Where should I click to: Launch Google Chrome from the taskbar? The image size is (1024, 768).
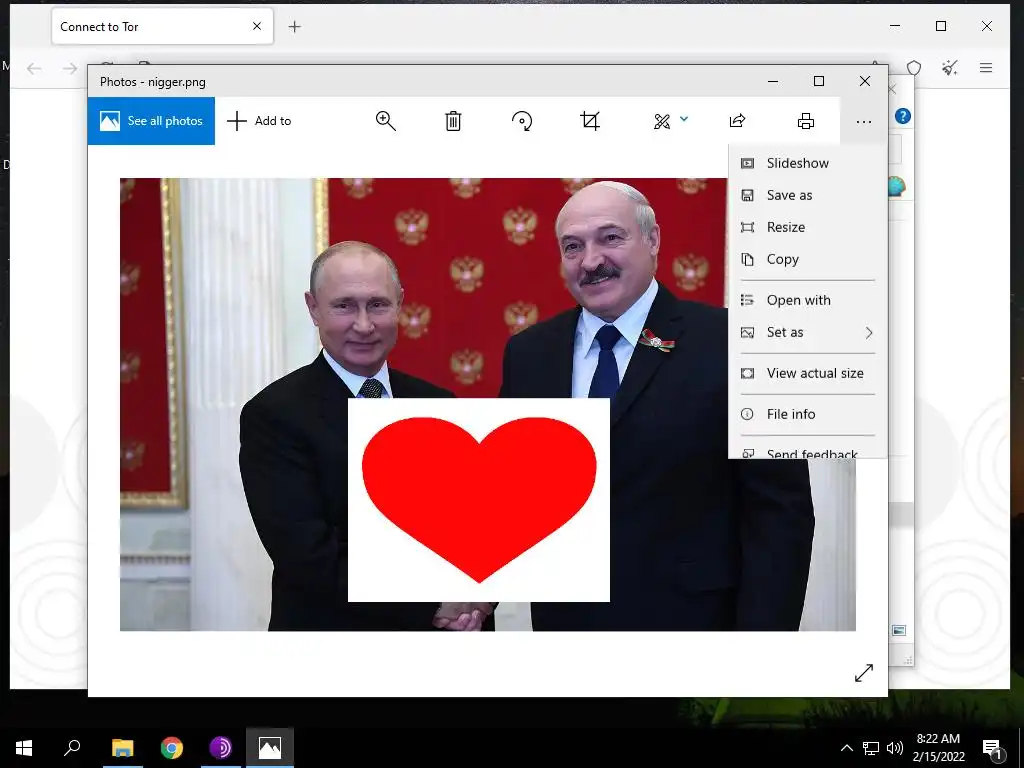tap(172, 748)
